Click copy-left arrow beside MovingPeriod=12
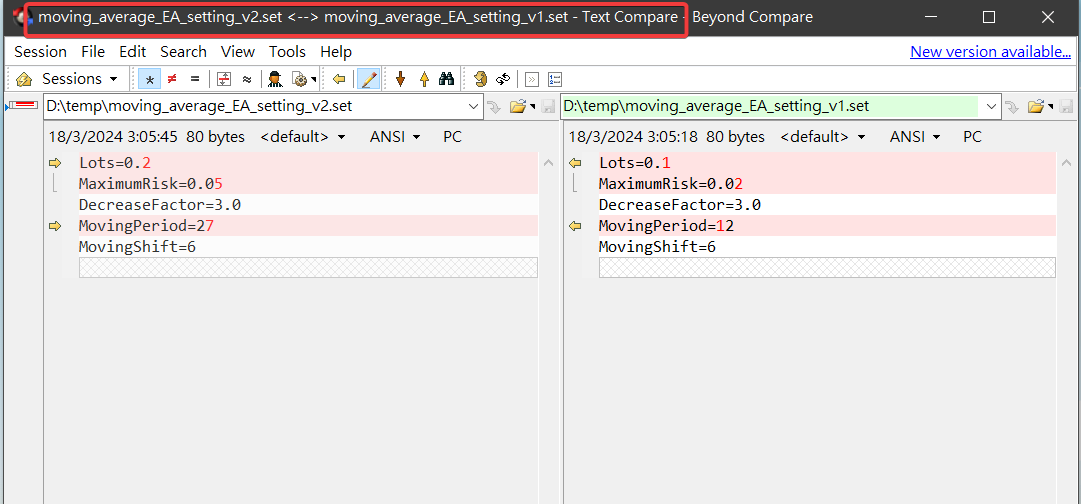Screen dimensions: 1081x504 pyautogui.click(x=575, y=226)
